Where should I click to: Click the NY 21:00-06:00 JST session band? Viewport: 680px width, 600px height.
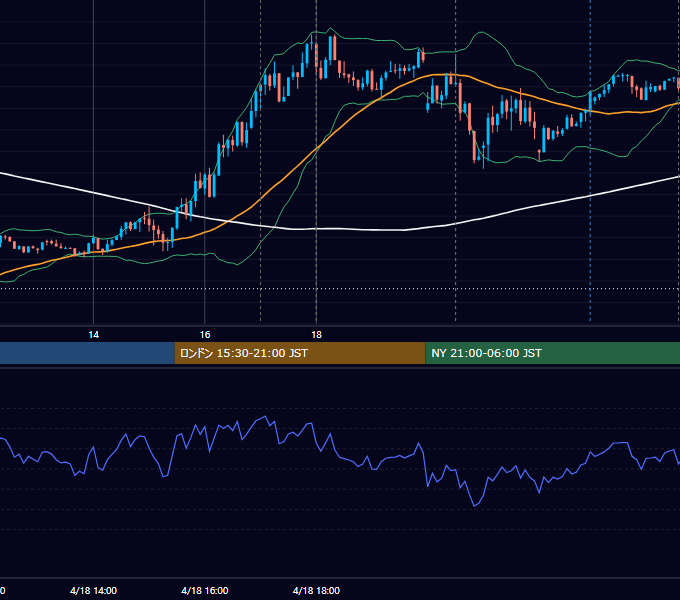point(552,353)
